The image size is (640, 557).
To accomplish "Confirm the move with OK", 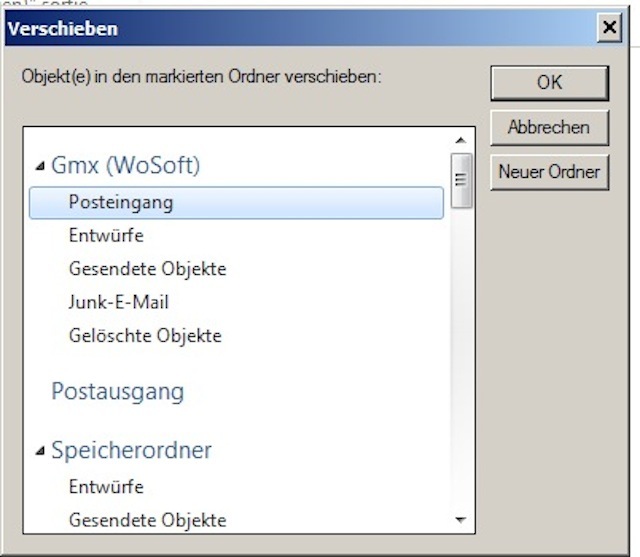I will [x=549, y=83].
